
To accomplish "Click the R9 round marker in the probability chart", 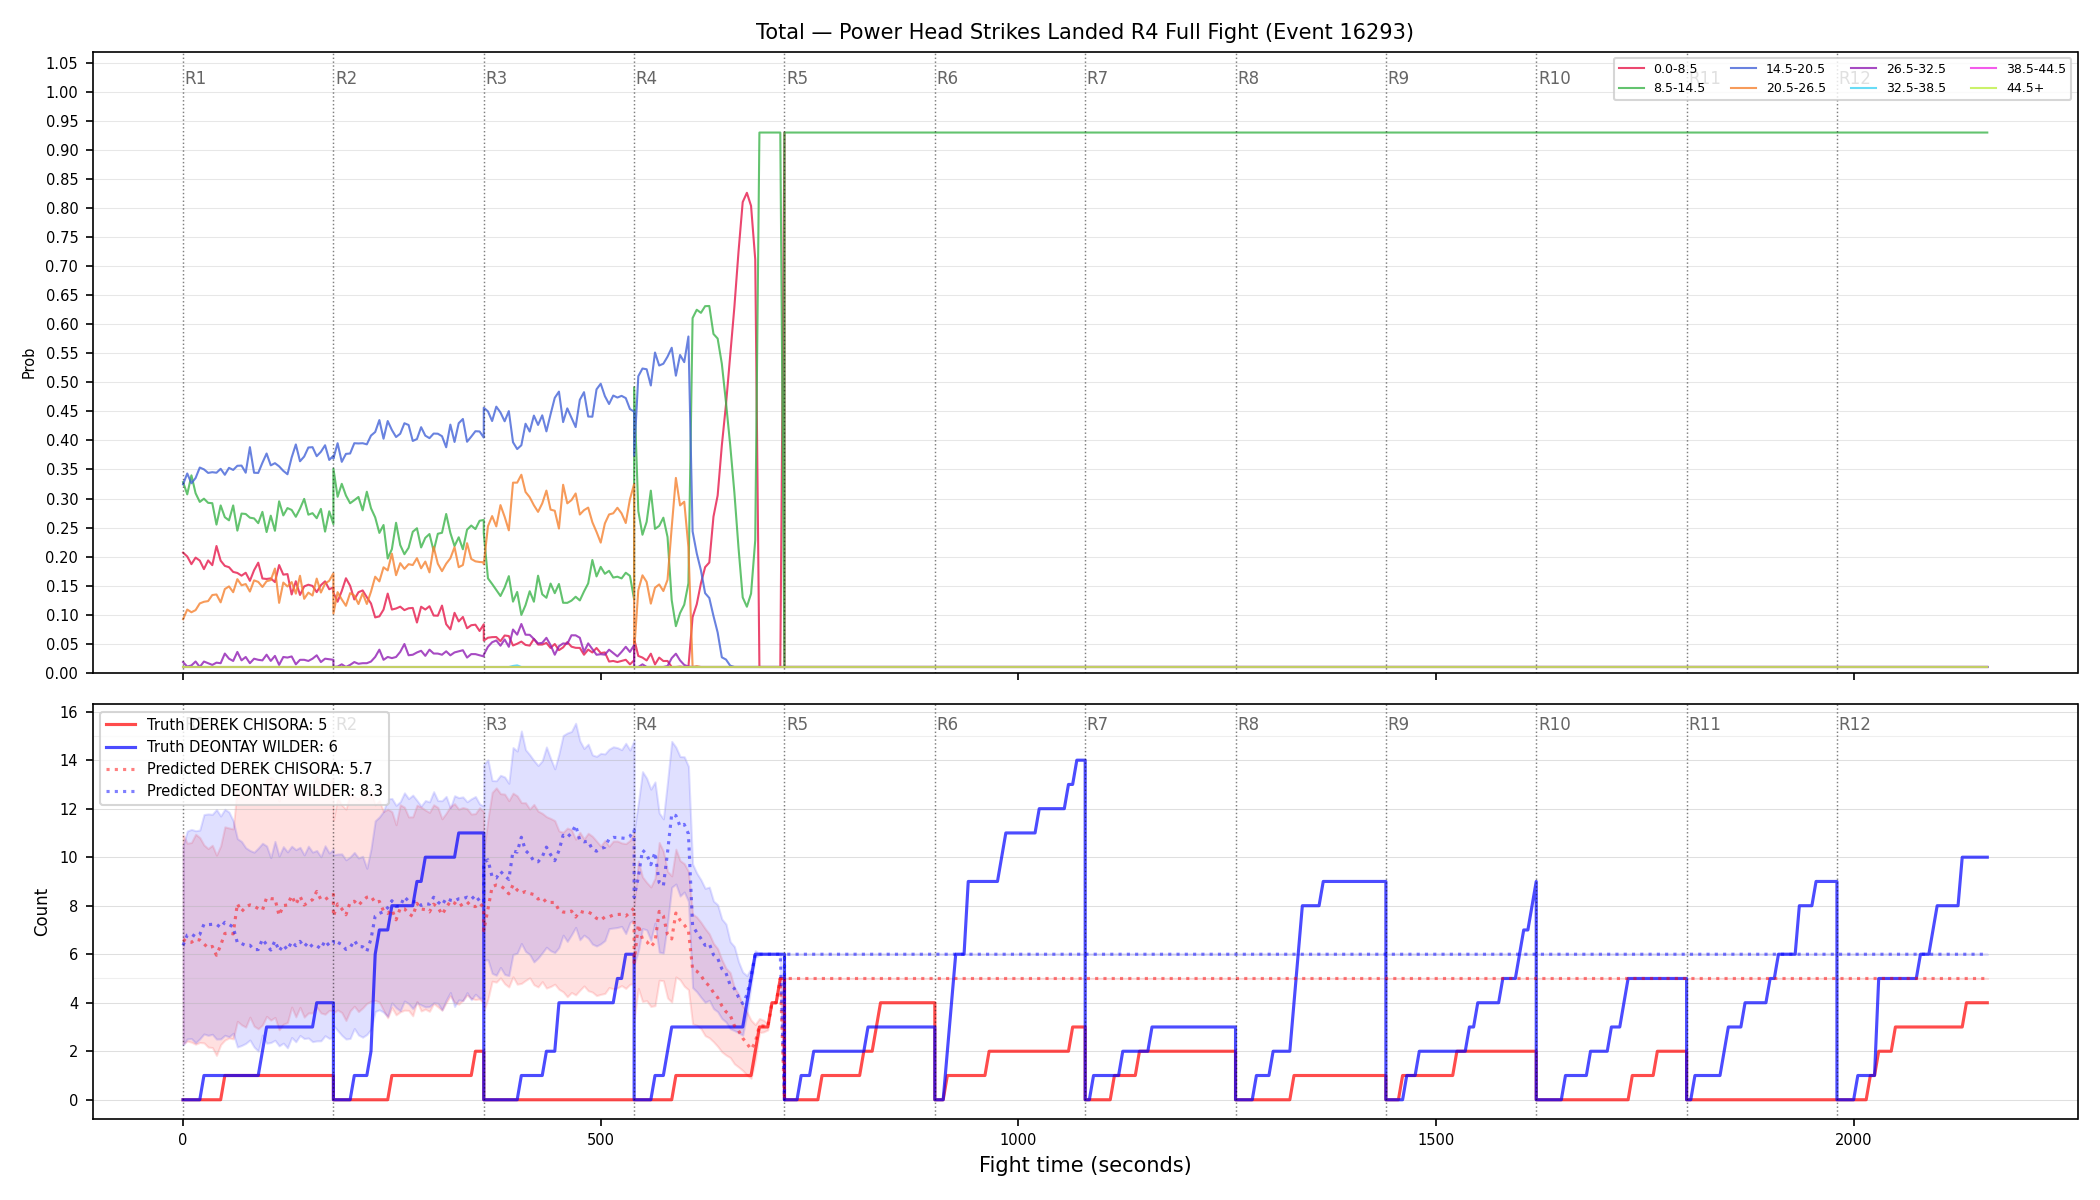I will click(x=1399, y=78).
